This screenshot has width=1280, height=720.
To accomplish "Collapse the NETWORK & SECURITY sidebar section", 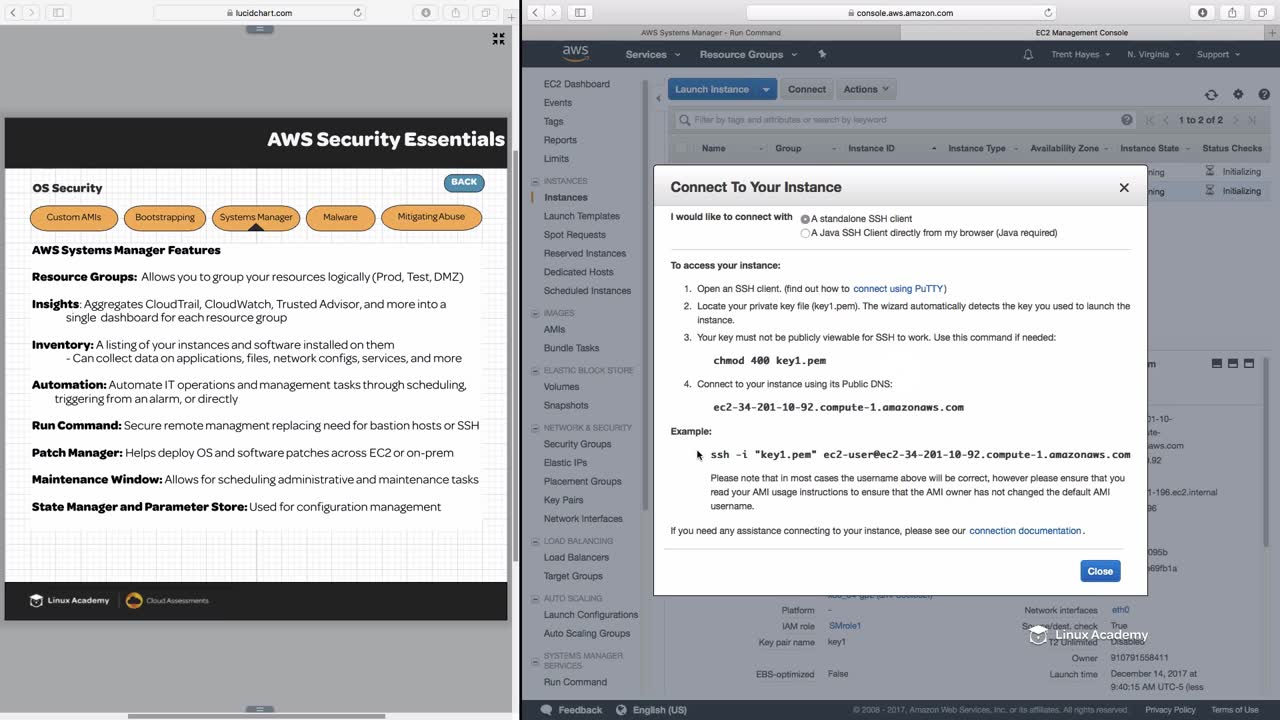I will tap(536, 427).
